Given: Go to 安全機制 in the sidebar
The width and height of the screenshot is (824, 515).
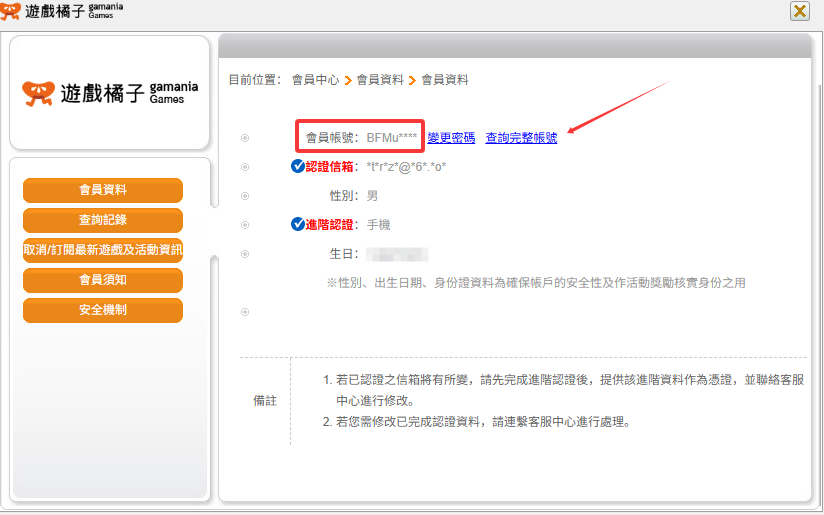Looking at the screenshot, I should point(103,310).
